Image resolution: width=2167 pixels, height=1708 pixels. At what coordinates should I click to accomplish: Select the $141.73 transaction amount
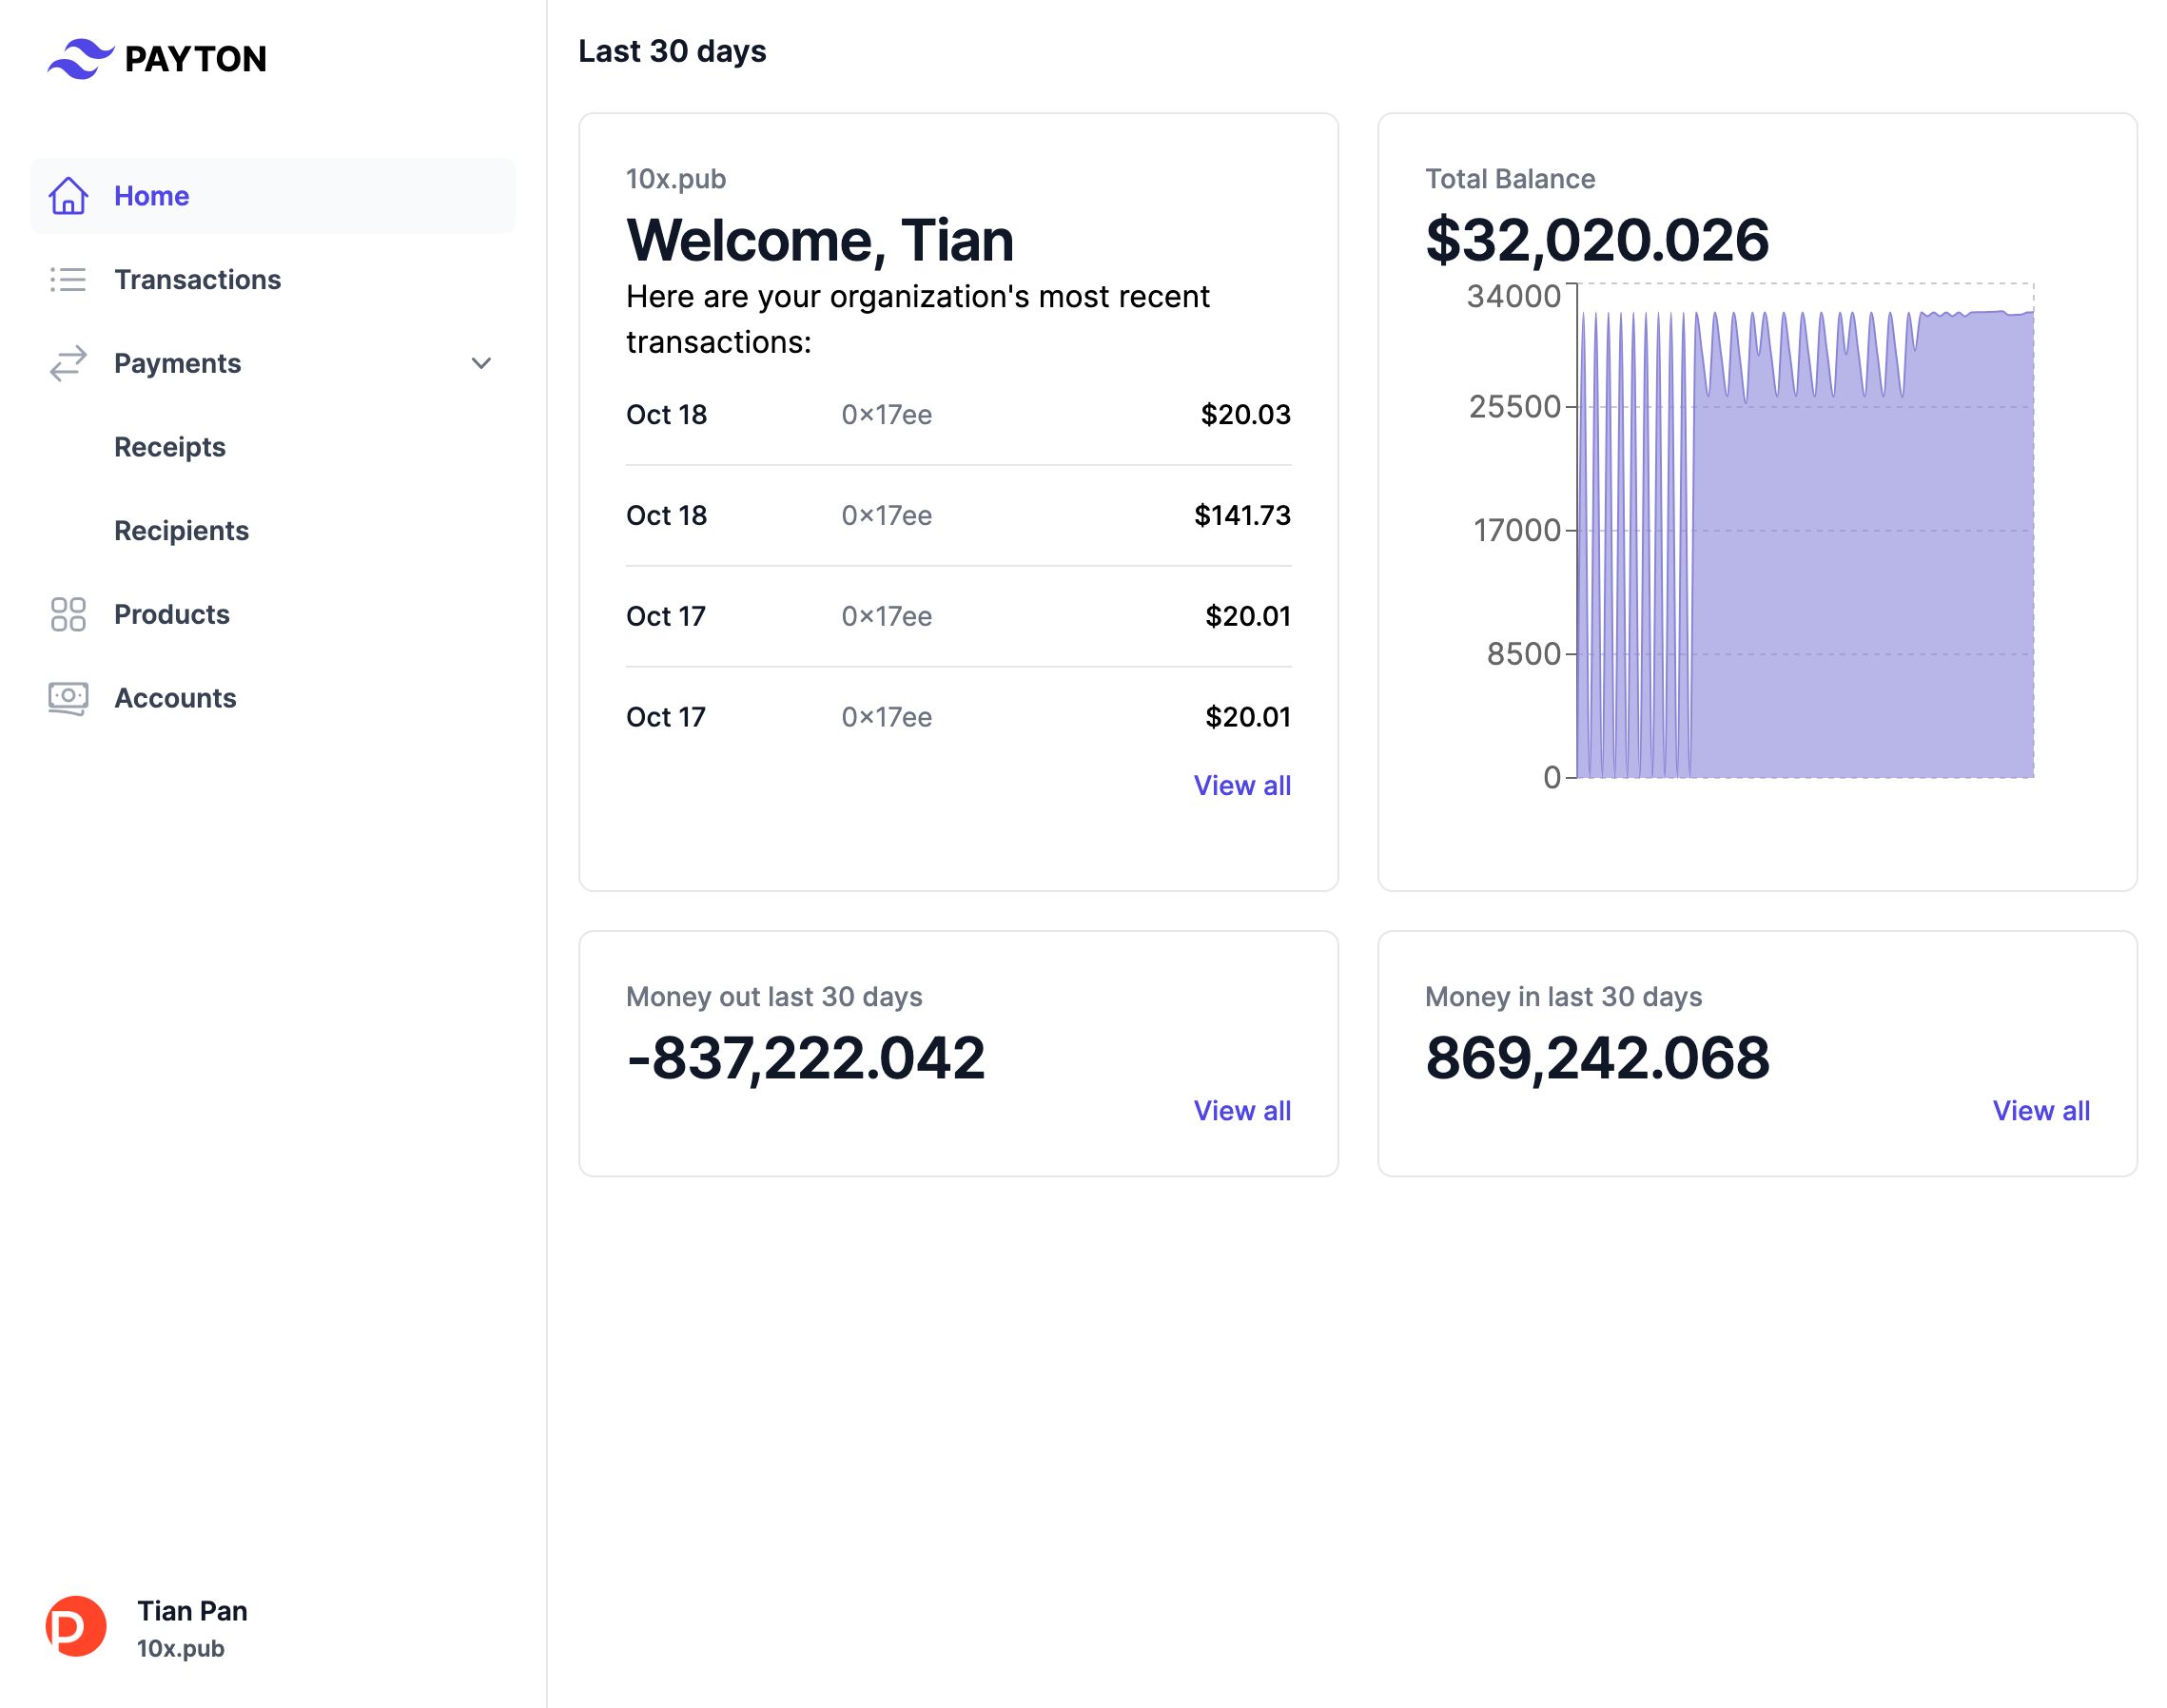pos(1243,516)
